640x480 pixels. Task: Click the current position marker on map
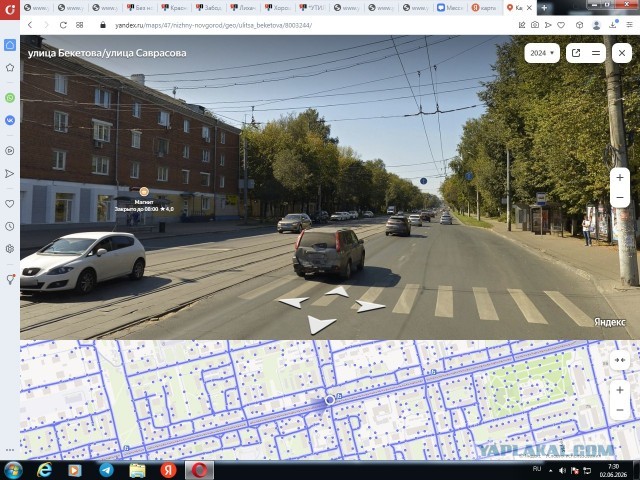329,400
